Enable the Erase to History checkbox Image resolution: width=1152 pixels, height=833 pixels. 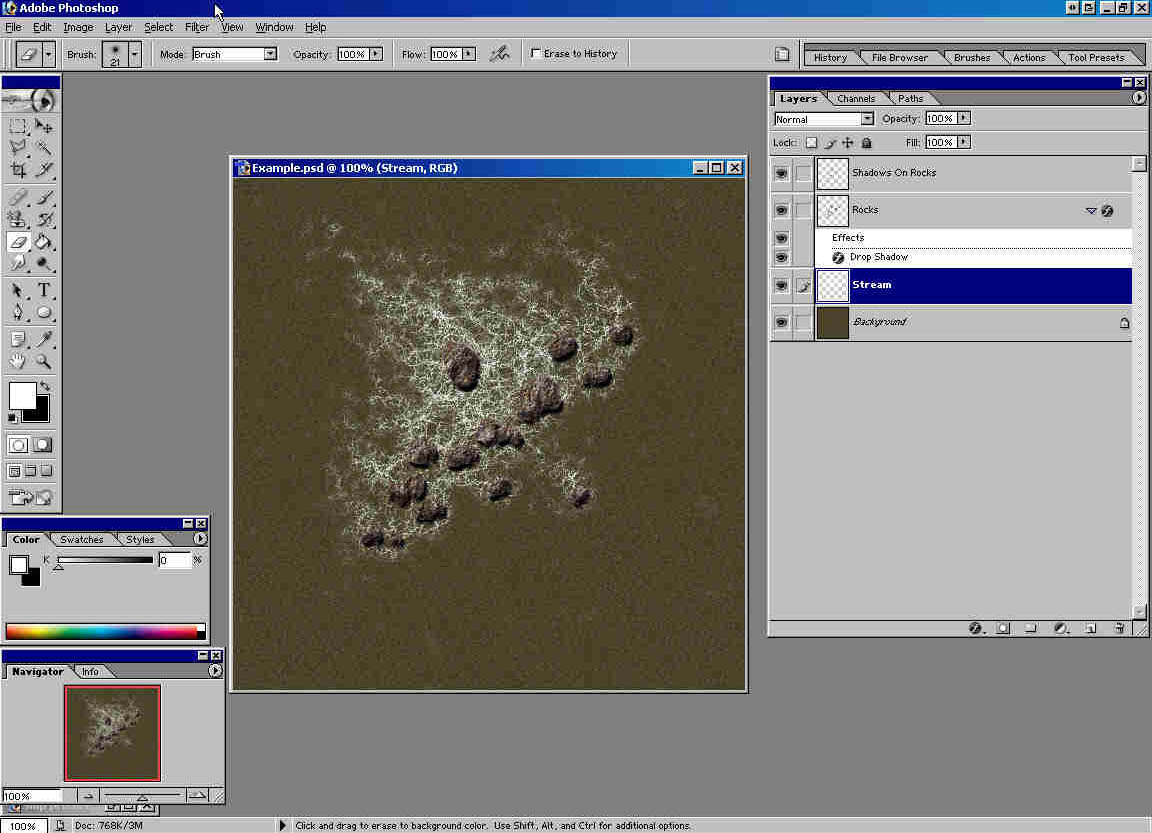536,54
